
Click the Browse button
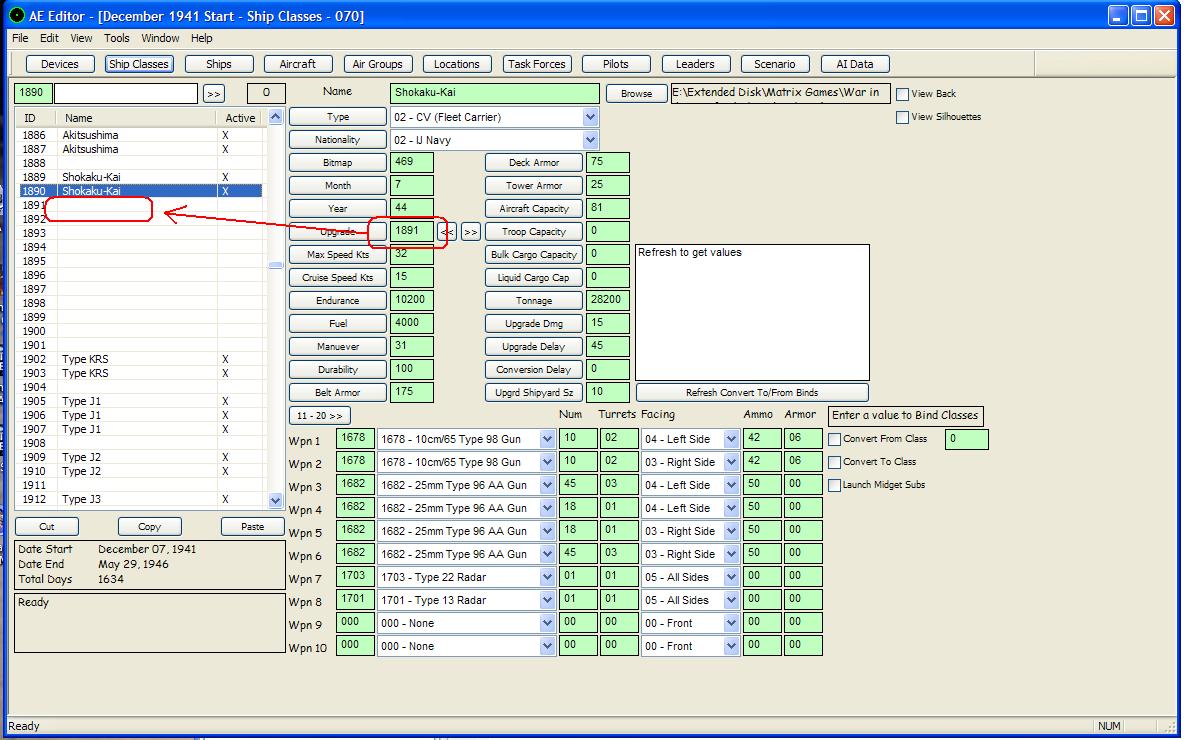(x=636, y=94)
